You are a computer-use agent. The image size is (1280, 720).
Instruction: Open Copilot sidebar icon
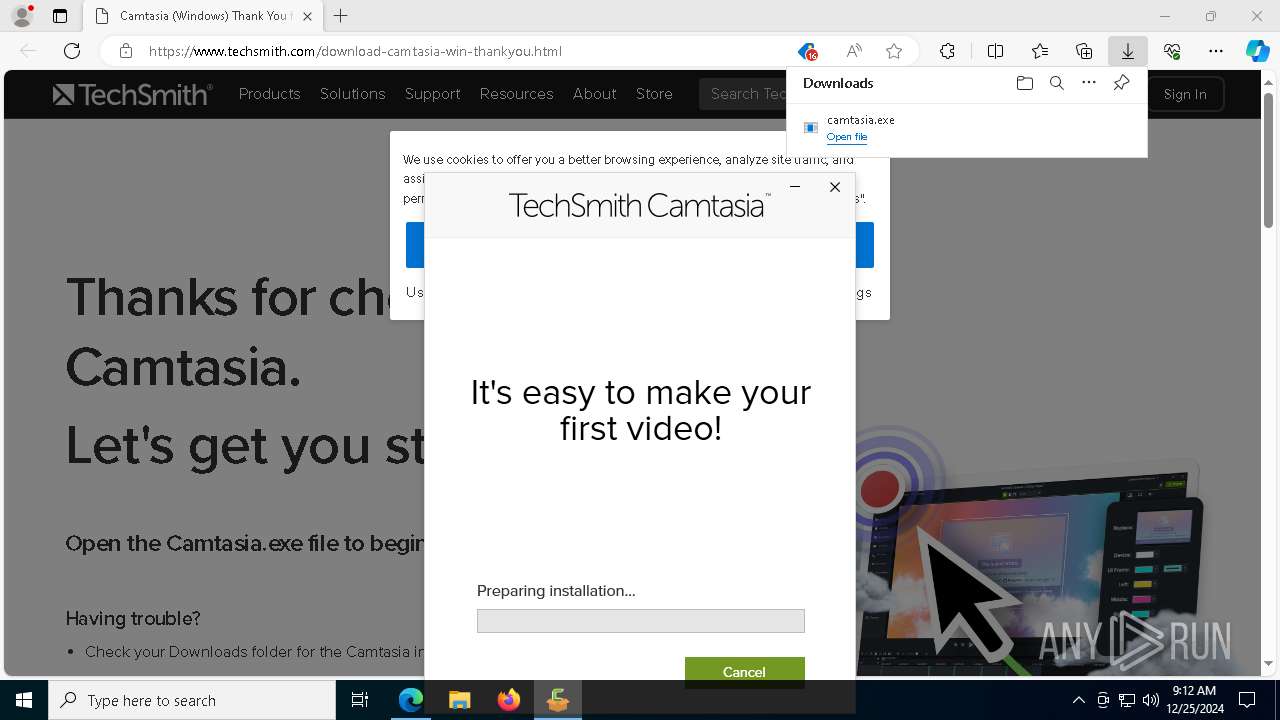tap(1257, 51)
